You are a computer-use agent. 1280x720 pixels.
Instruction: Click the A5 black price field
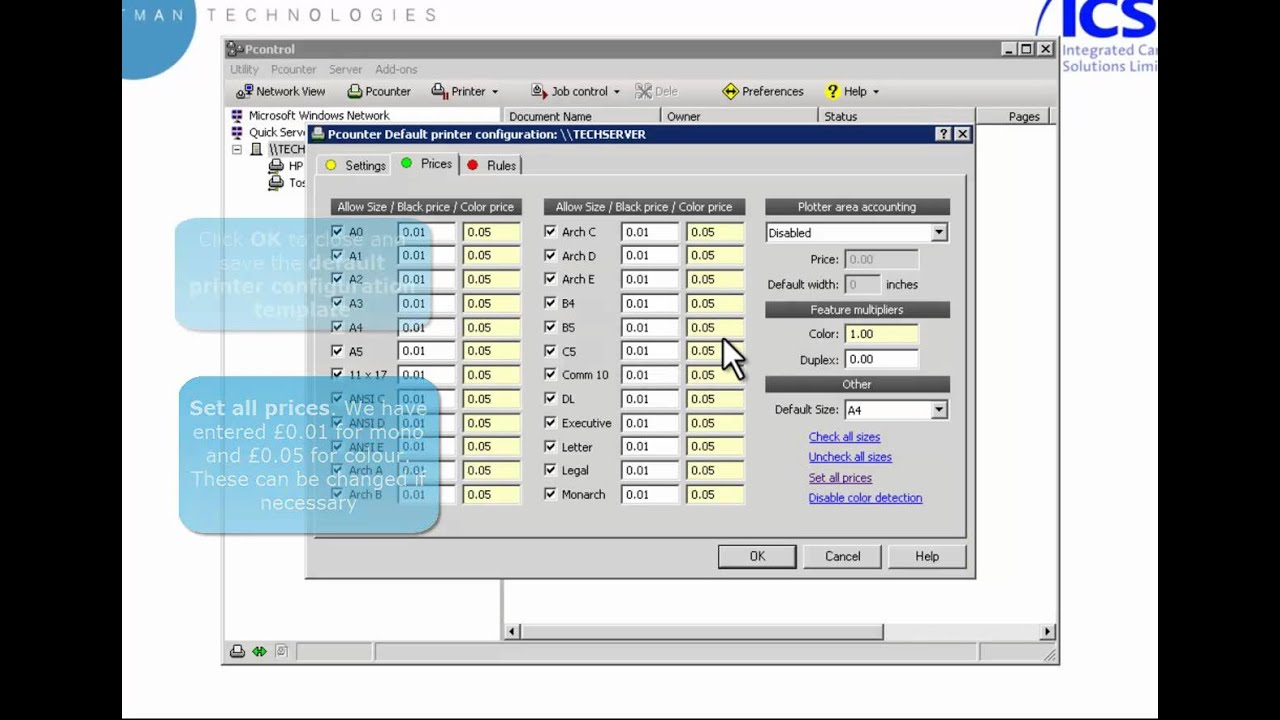[x=426, y=351]
